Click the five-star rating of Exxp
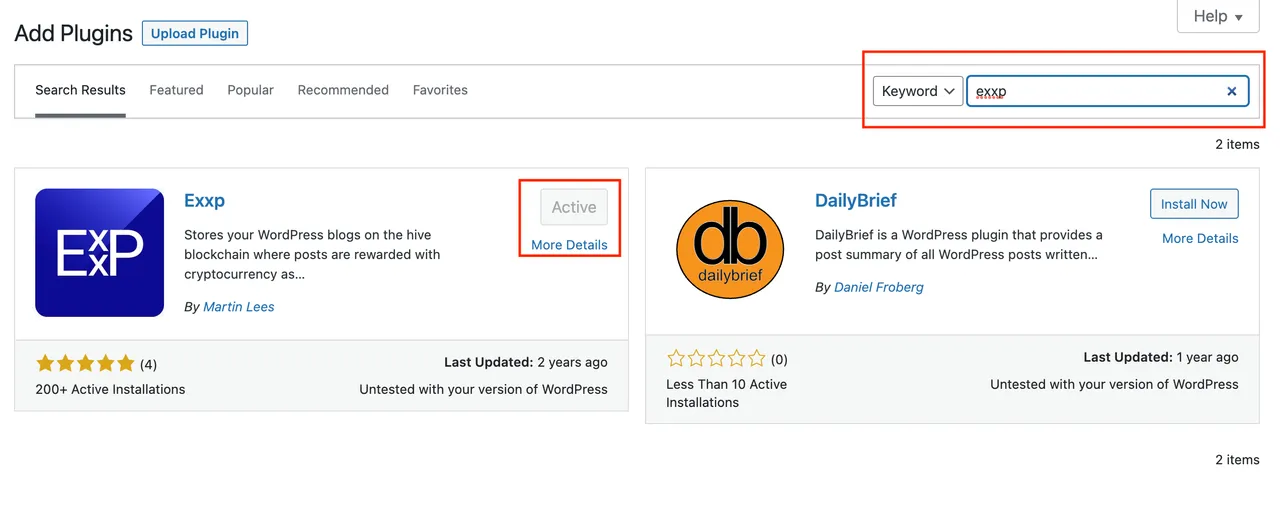The image size is (1280, 511). pyautogui.click(x=84, y=364)
